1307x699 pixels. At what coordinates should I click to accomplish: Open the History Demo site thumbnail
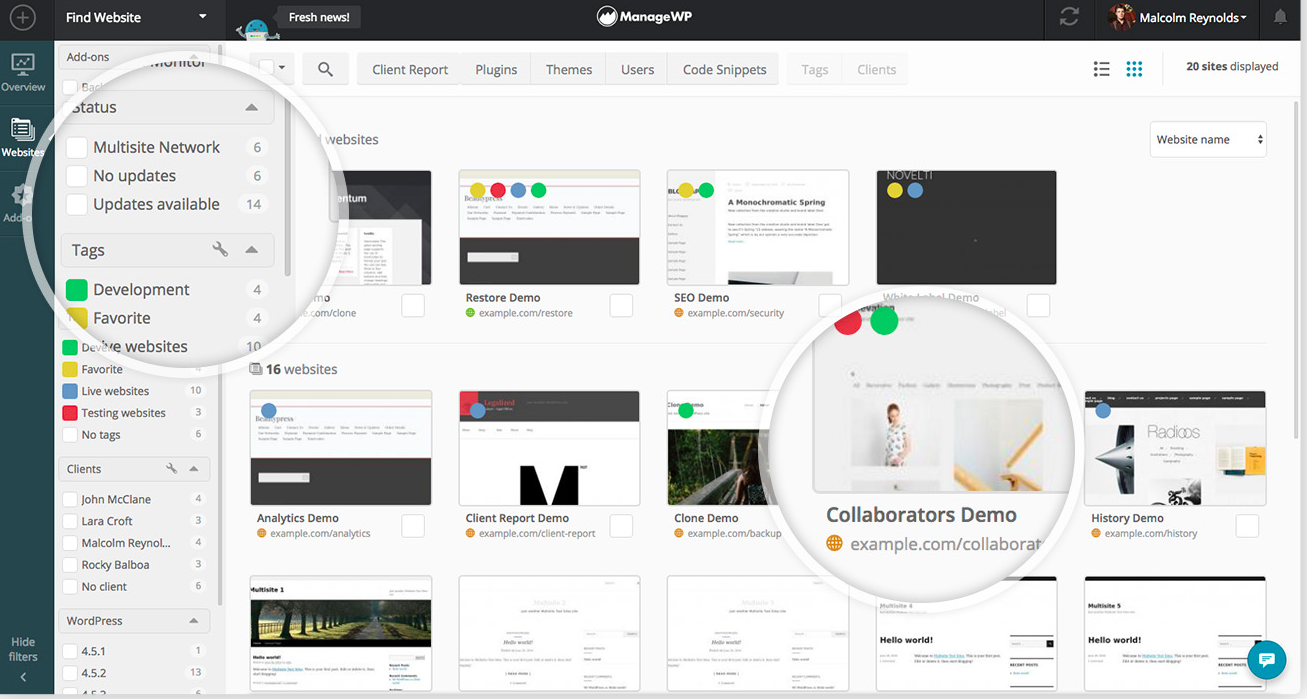1175,448
